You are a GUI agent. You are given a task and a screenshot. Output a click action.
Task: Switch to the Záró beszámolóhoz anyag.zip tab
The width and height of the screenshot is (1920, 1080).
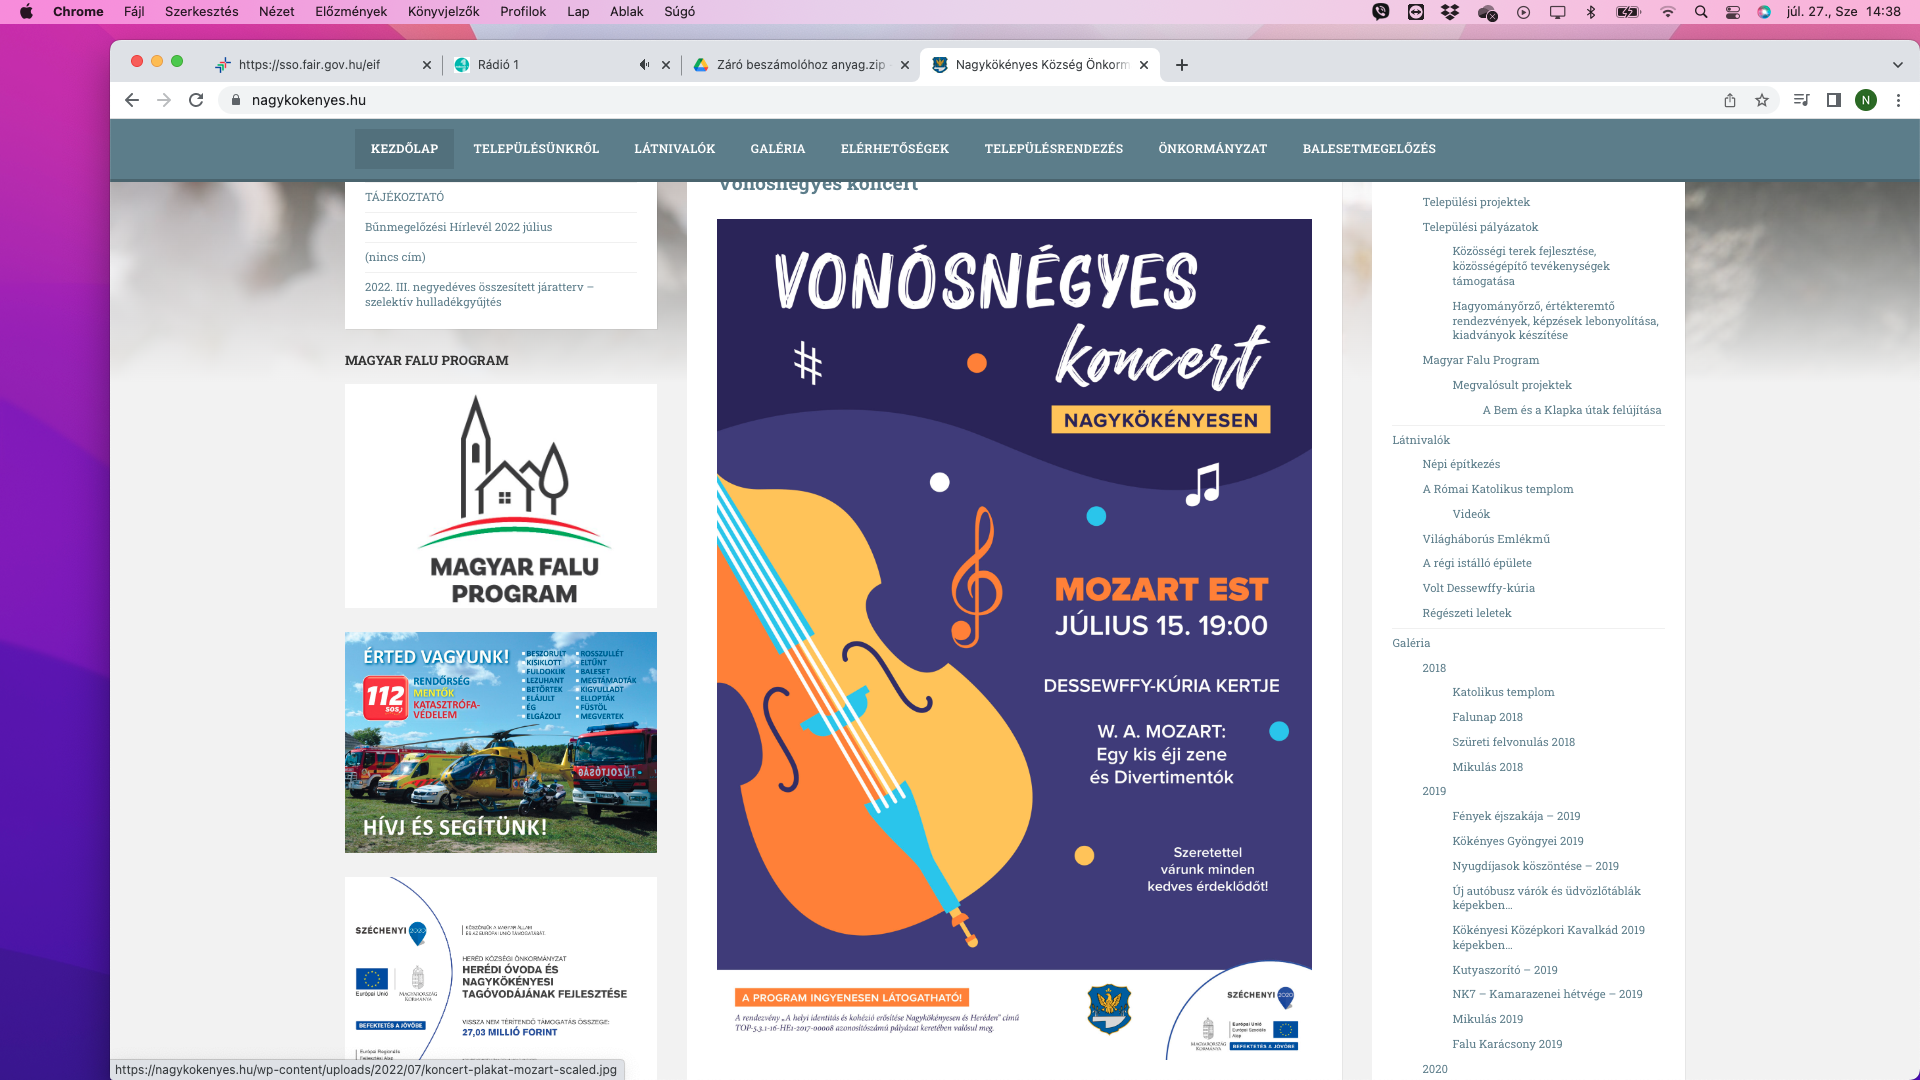pos(800,65)
